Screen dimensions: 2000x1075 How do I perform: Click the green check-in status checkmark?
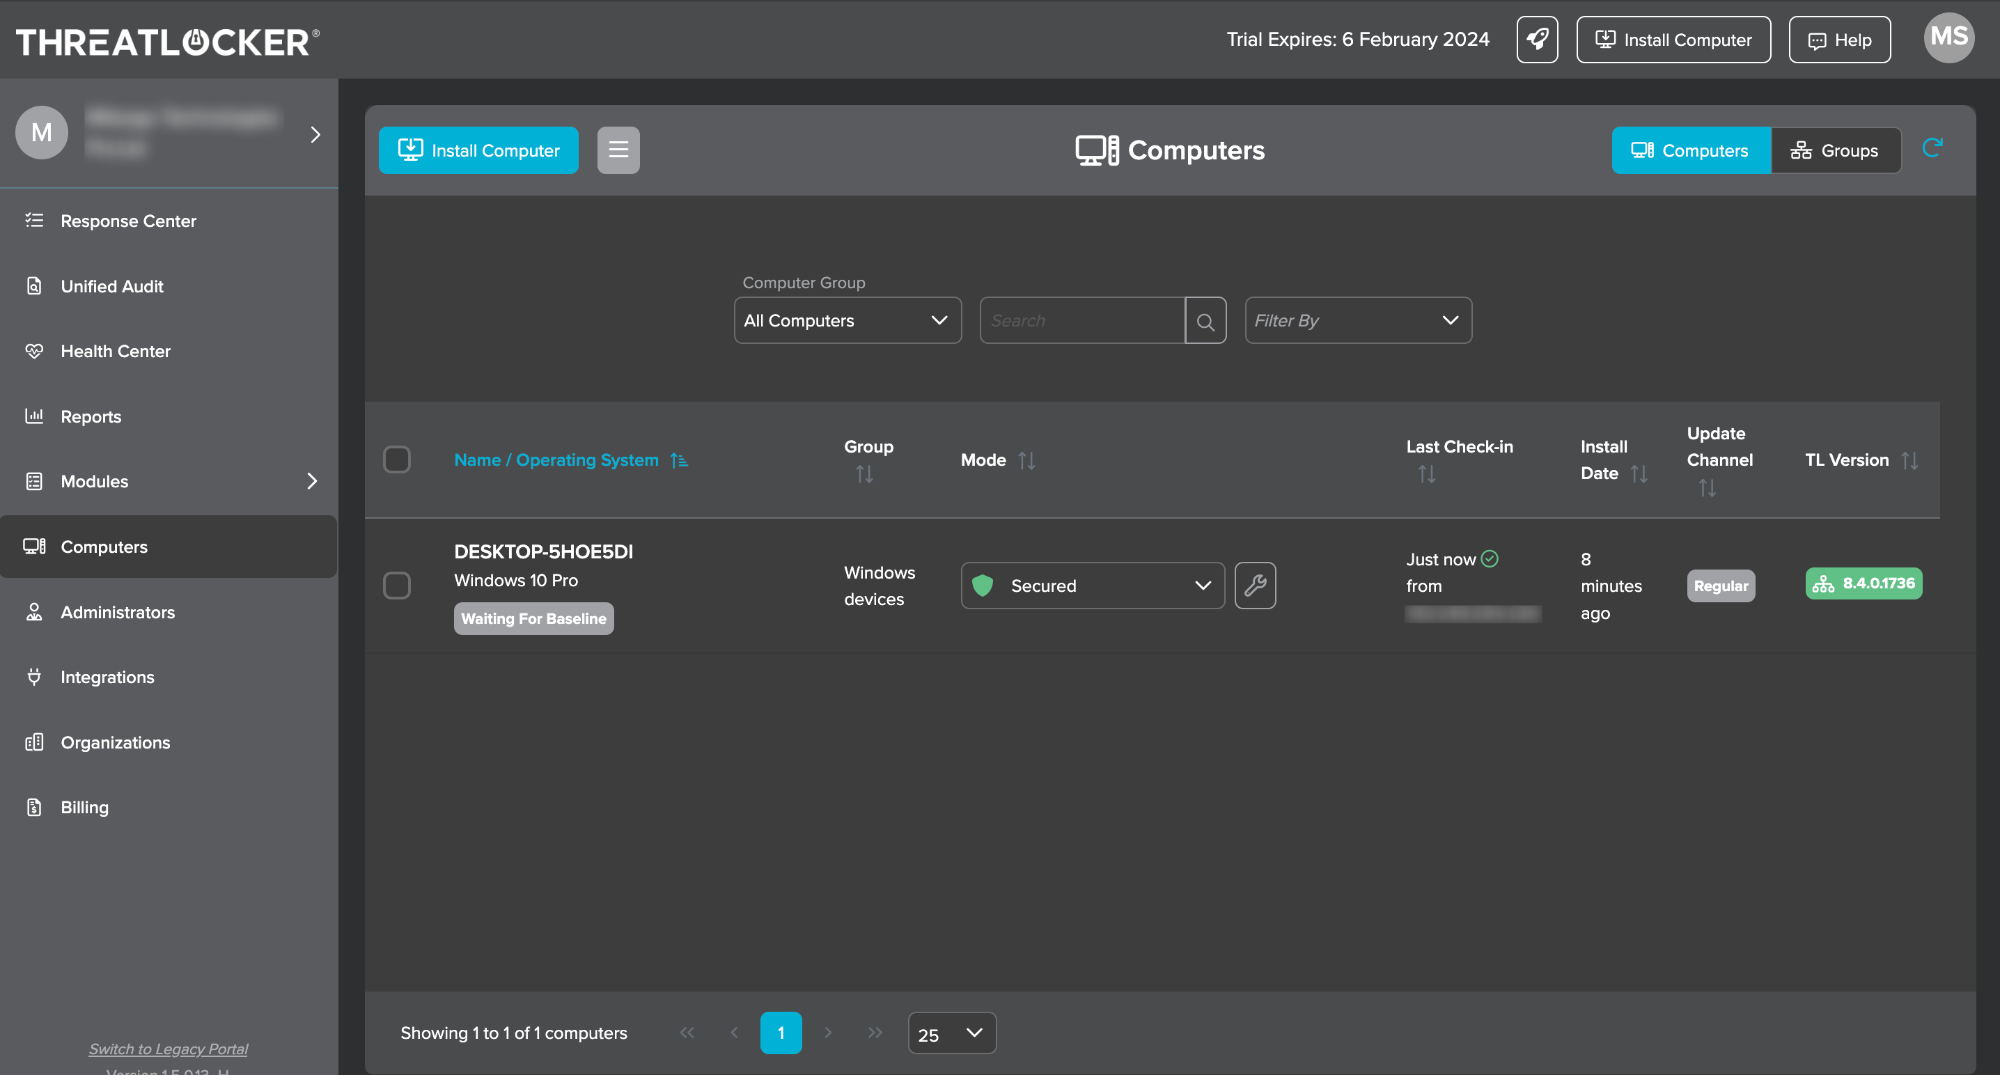(1490, 559)
